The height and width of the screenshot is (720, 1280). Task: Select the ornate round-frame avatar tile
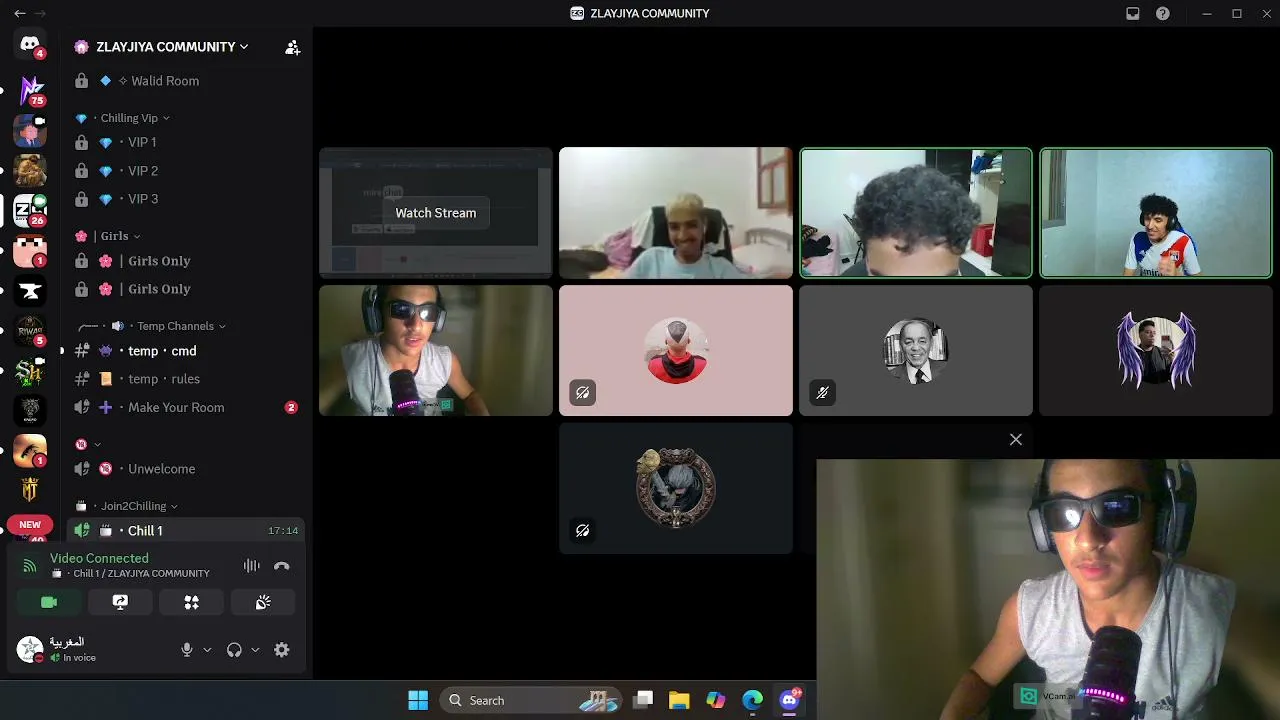pos(676,489)
